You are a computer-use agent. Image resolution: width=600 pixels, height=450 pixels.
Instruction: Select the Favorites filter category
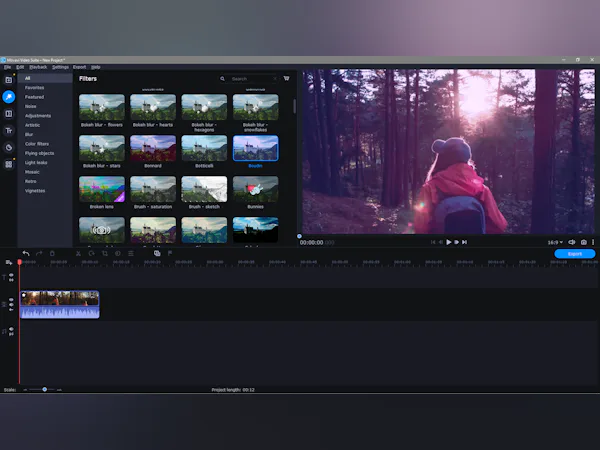click(x=34, y=88)
